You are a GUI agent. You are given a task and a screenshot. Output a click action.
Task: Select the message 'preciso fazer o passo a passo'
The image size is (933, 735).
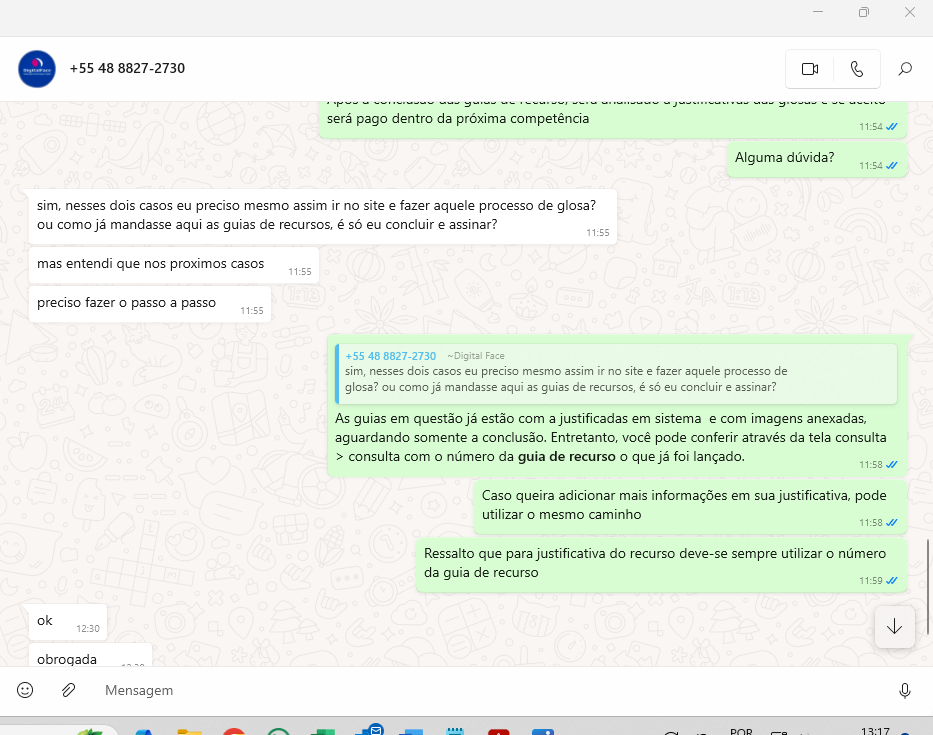pos(150,304)
